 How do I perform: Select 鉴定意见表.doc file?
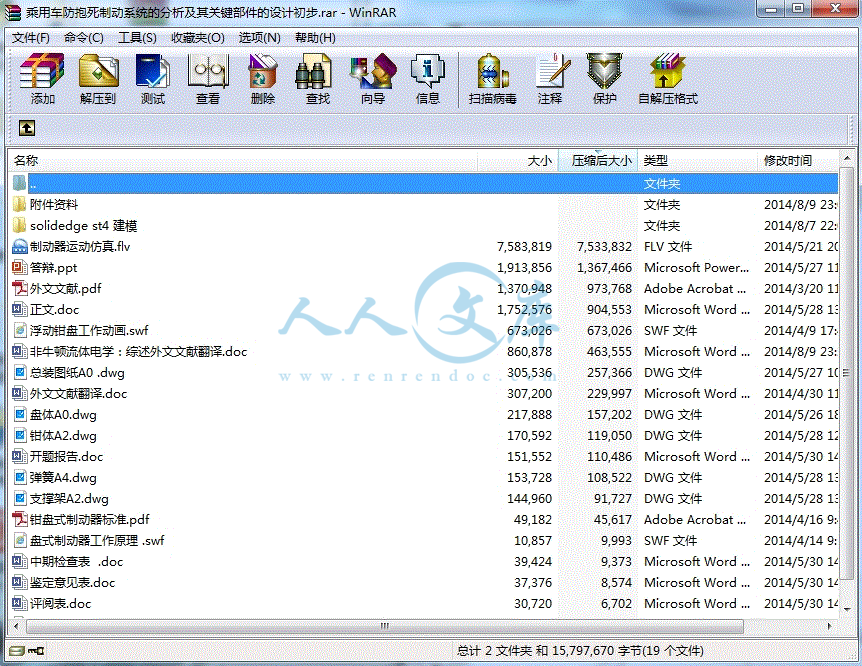pyautogui.click(x=72, y=582)
